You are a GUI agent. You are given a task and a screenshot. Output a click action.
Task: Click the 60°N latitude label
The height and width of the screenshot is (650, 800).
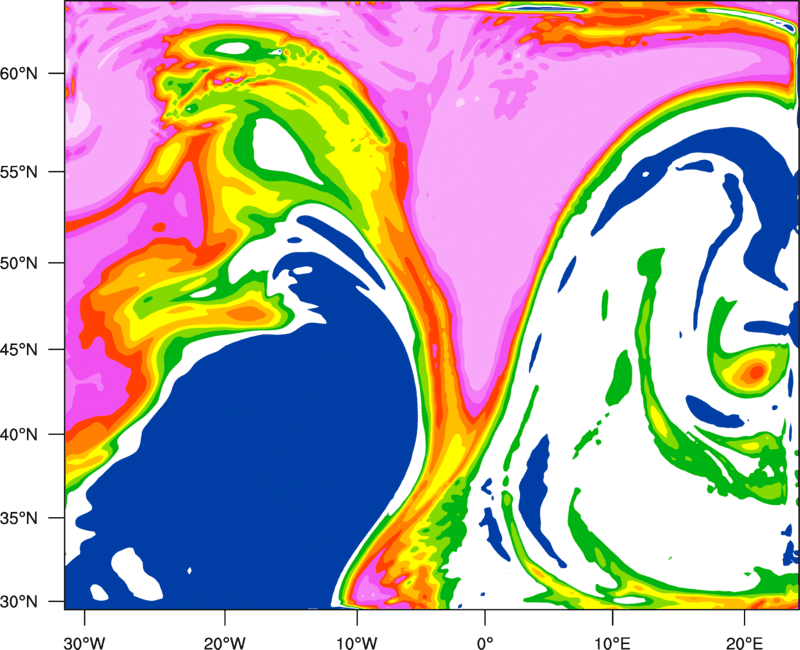pyautogui.click(x=19, y=73)
